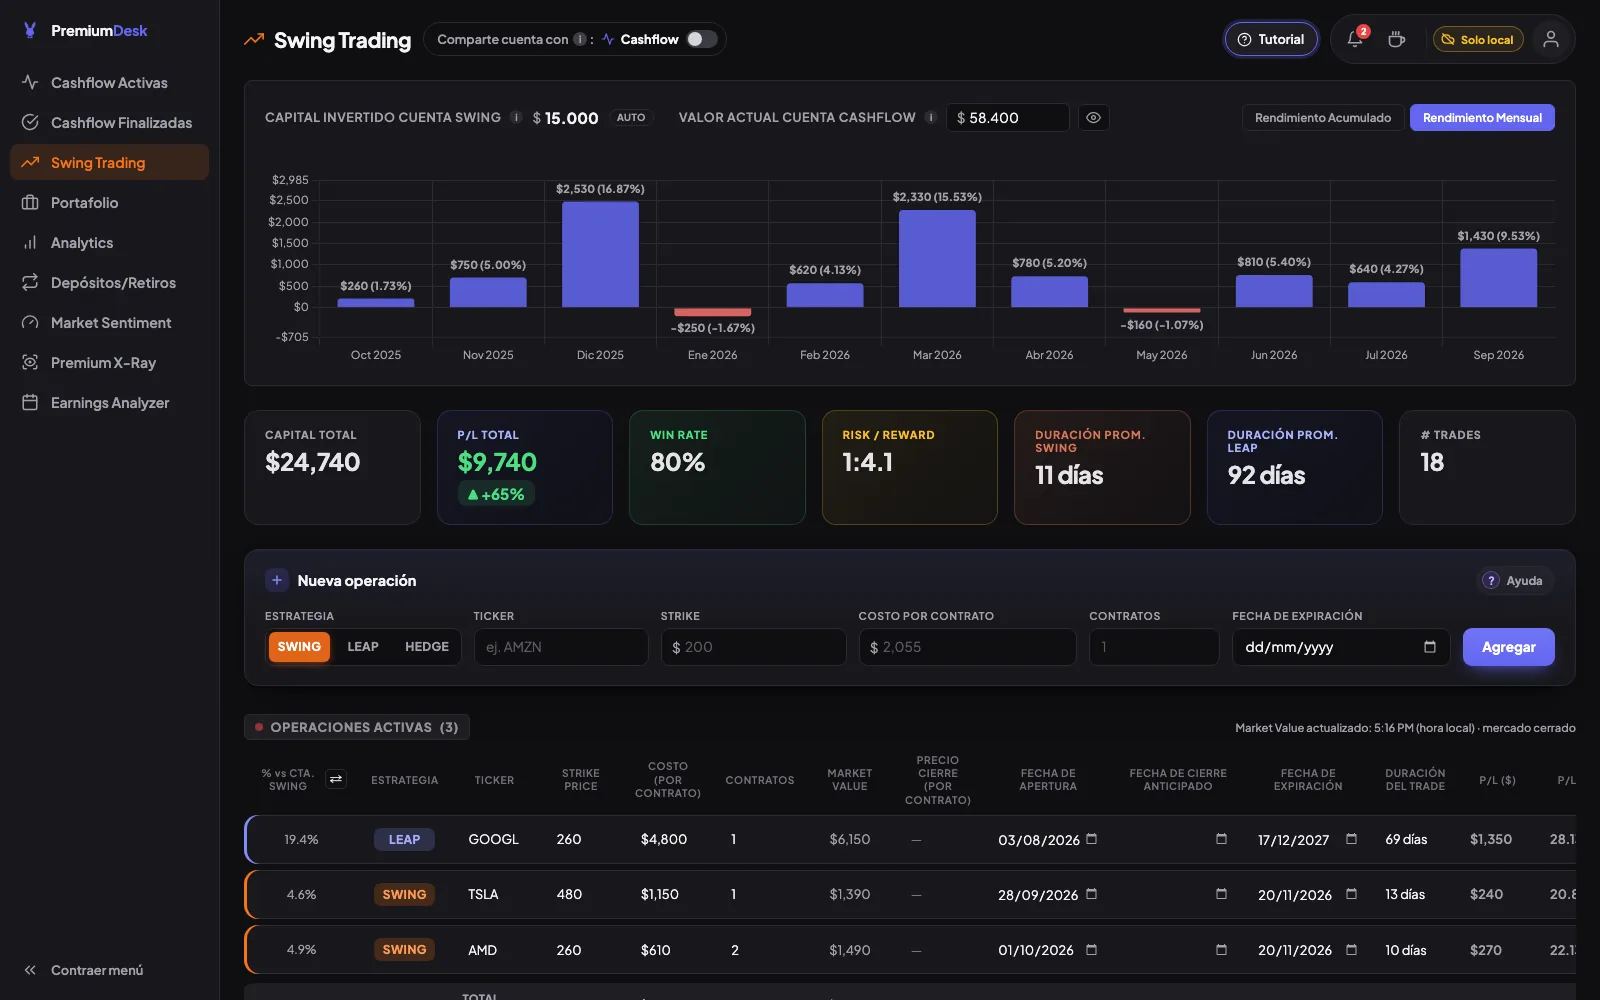Image resolution: width=1600 pixels, height=1000 pixels.
Task: Open the user profile icon
Action: [1551, 39]
